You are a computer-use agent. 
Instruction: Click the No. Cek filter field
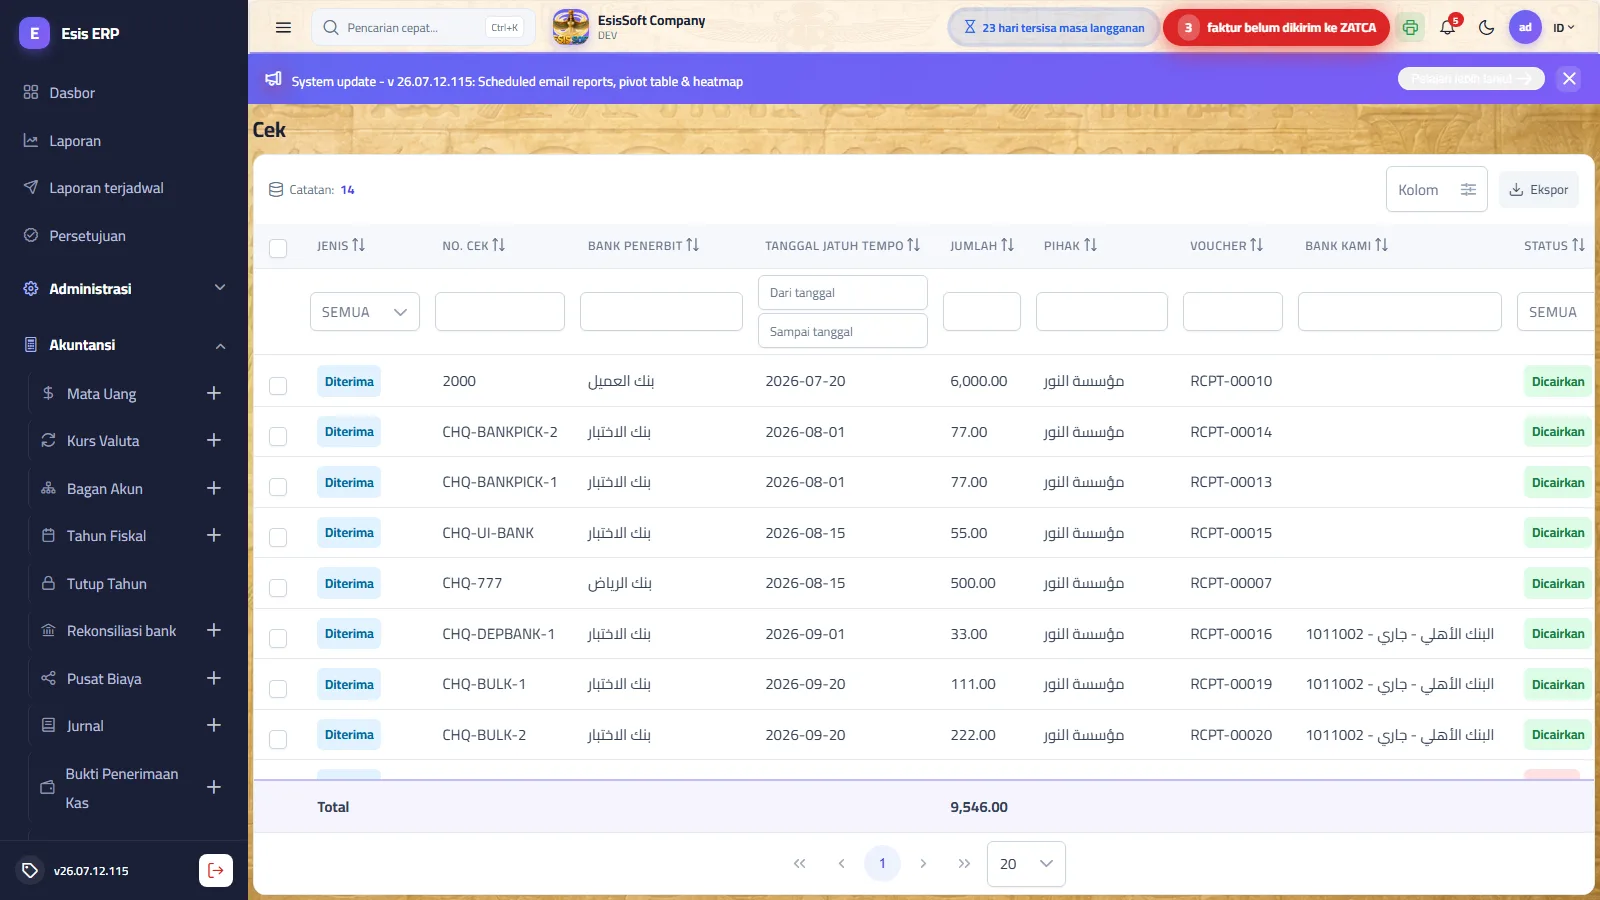[500, 312]
